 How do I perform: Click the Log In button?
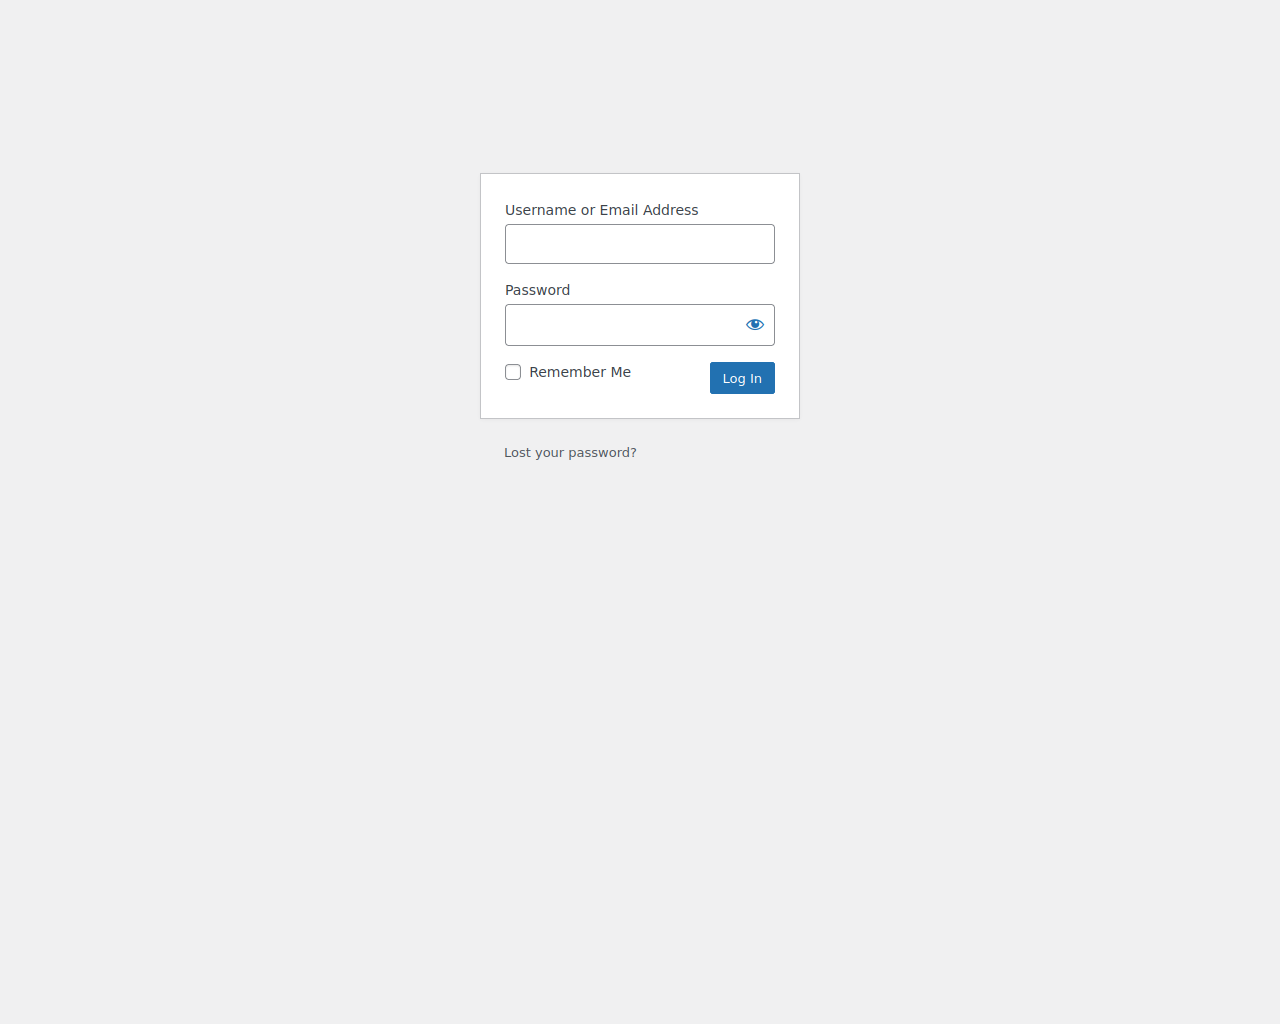(742, 378)
